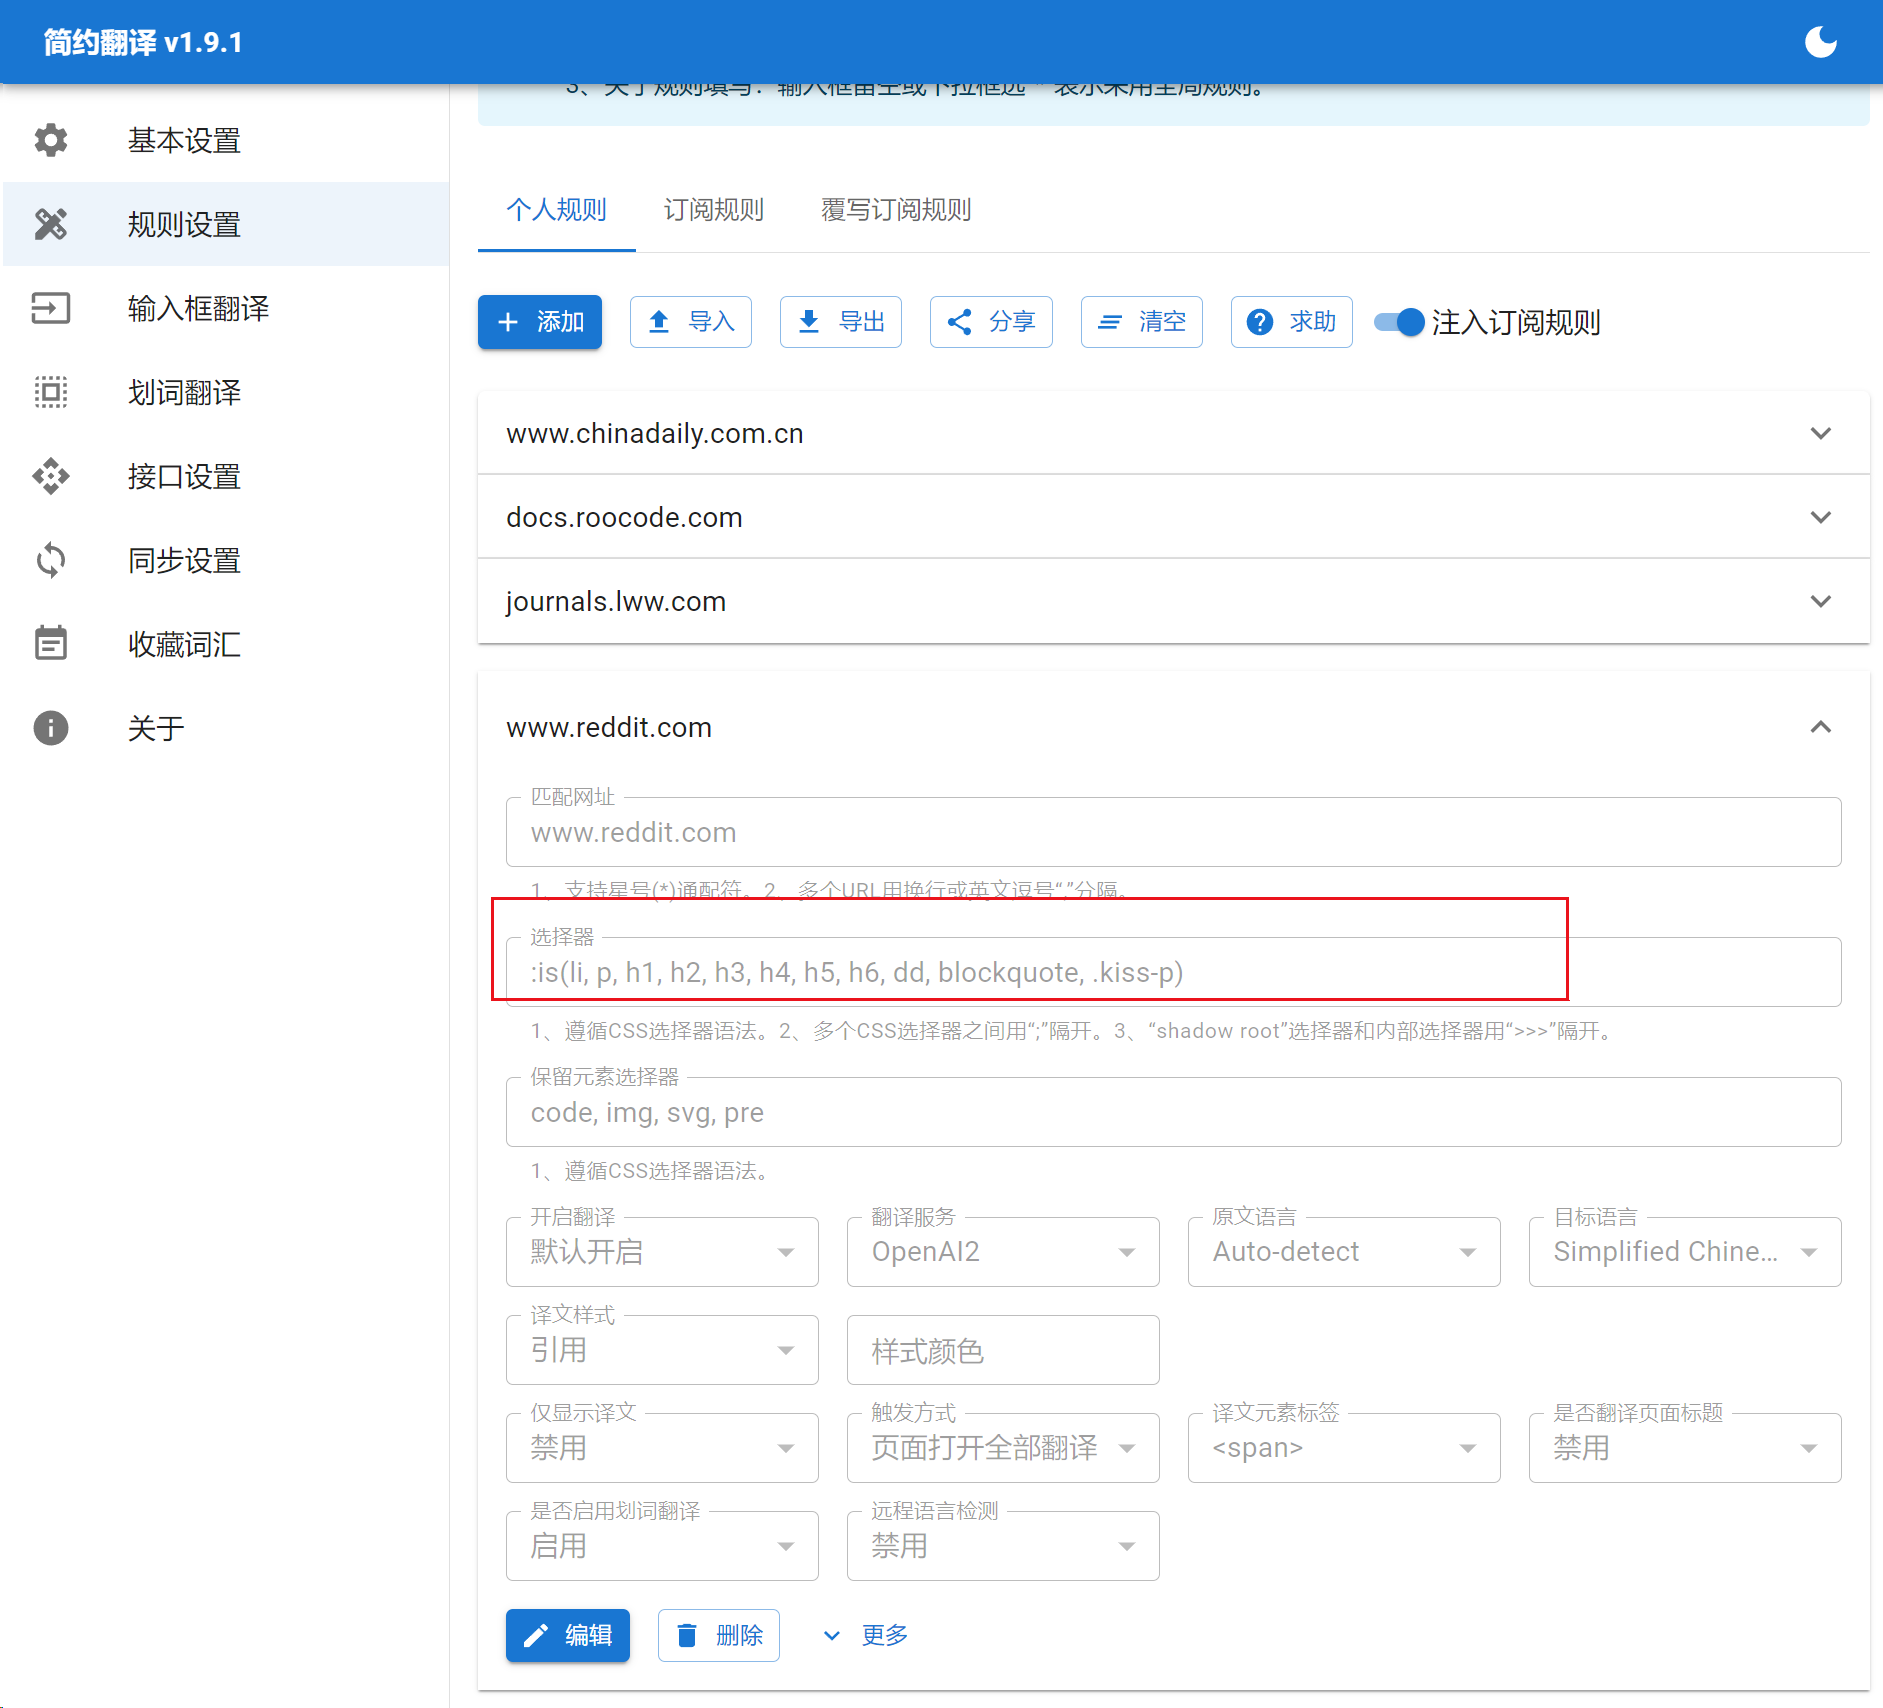The height and width of the screenshot is (1708, 1883).
Task: Click the 添加 button
Action: click(540, 322)
